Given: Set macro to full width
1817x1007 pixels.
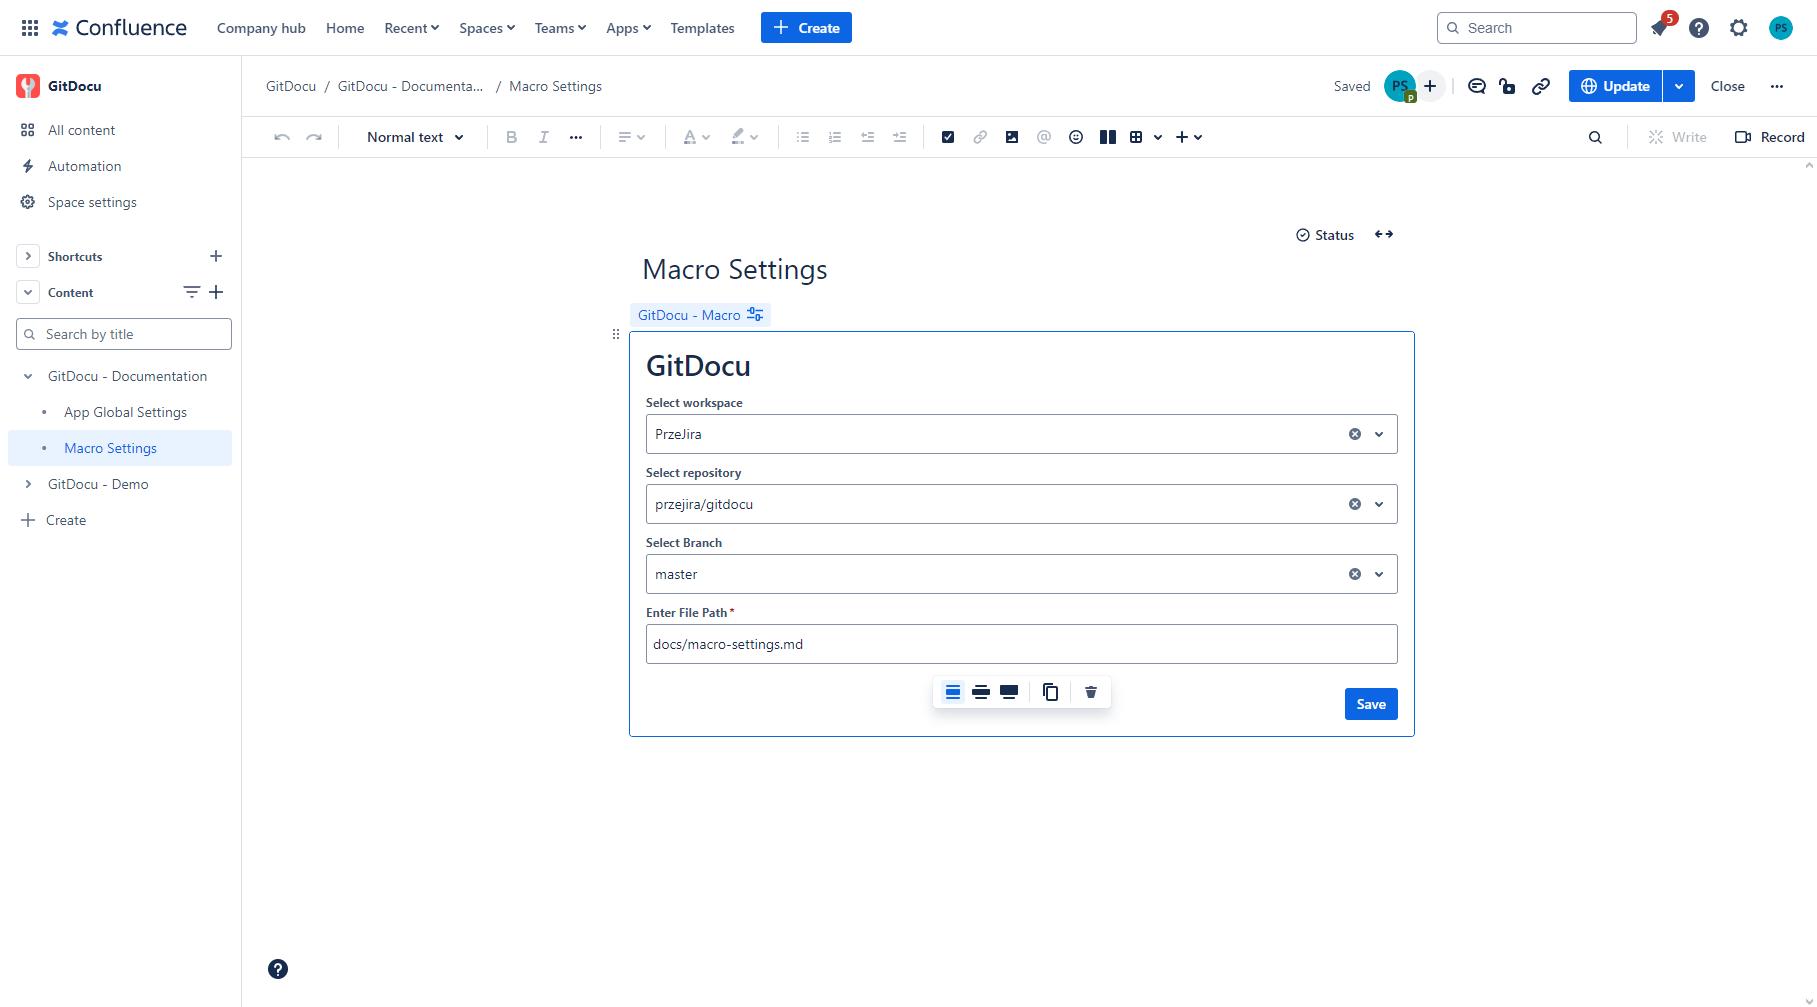Looking at the screenshot, I should tap(1009, 692).
